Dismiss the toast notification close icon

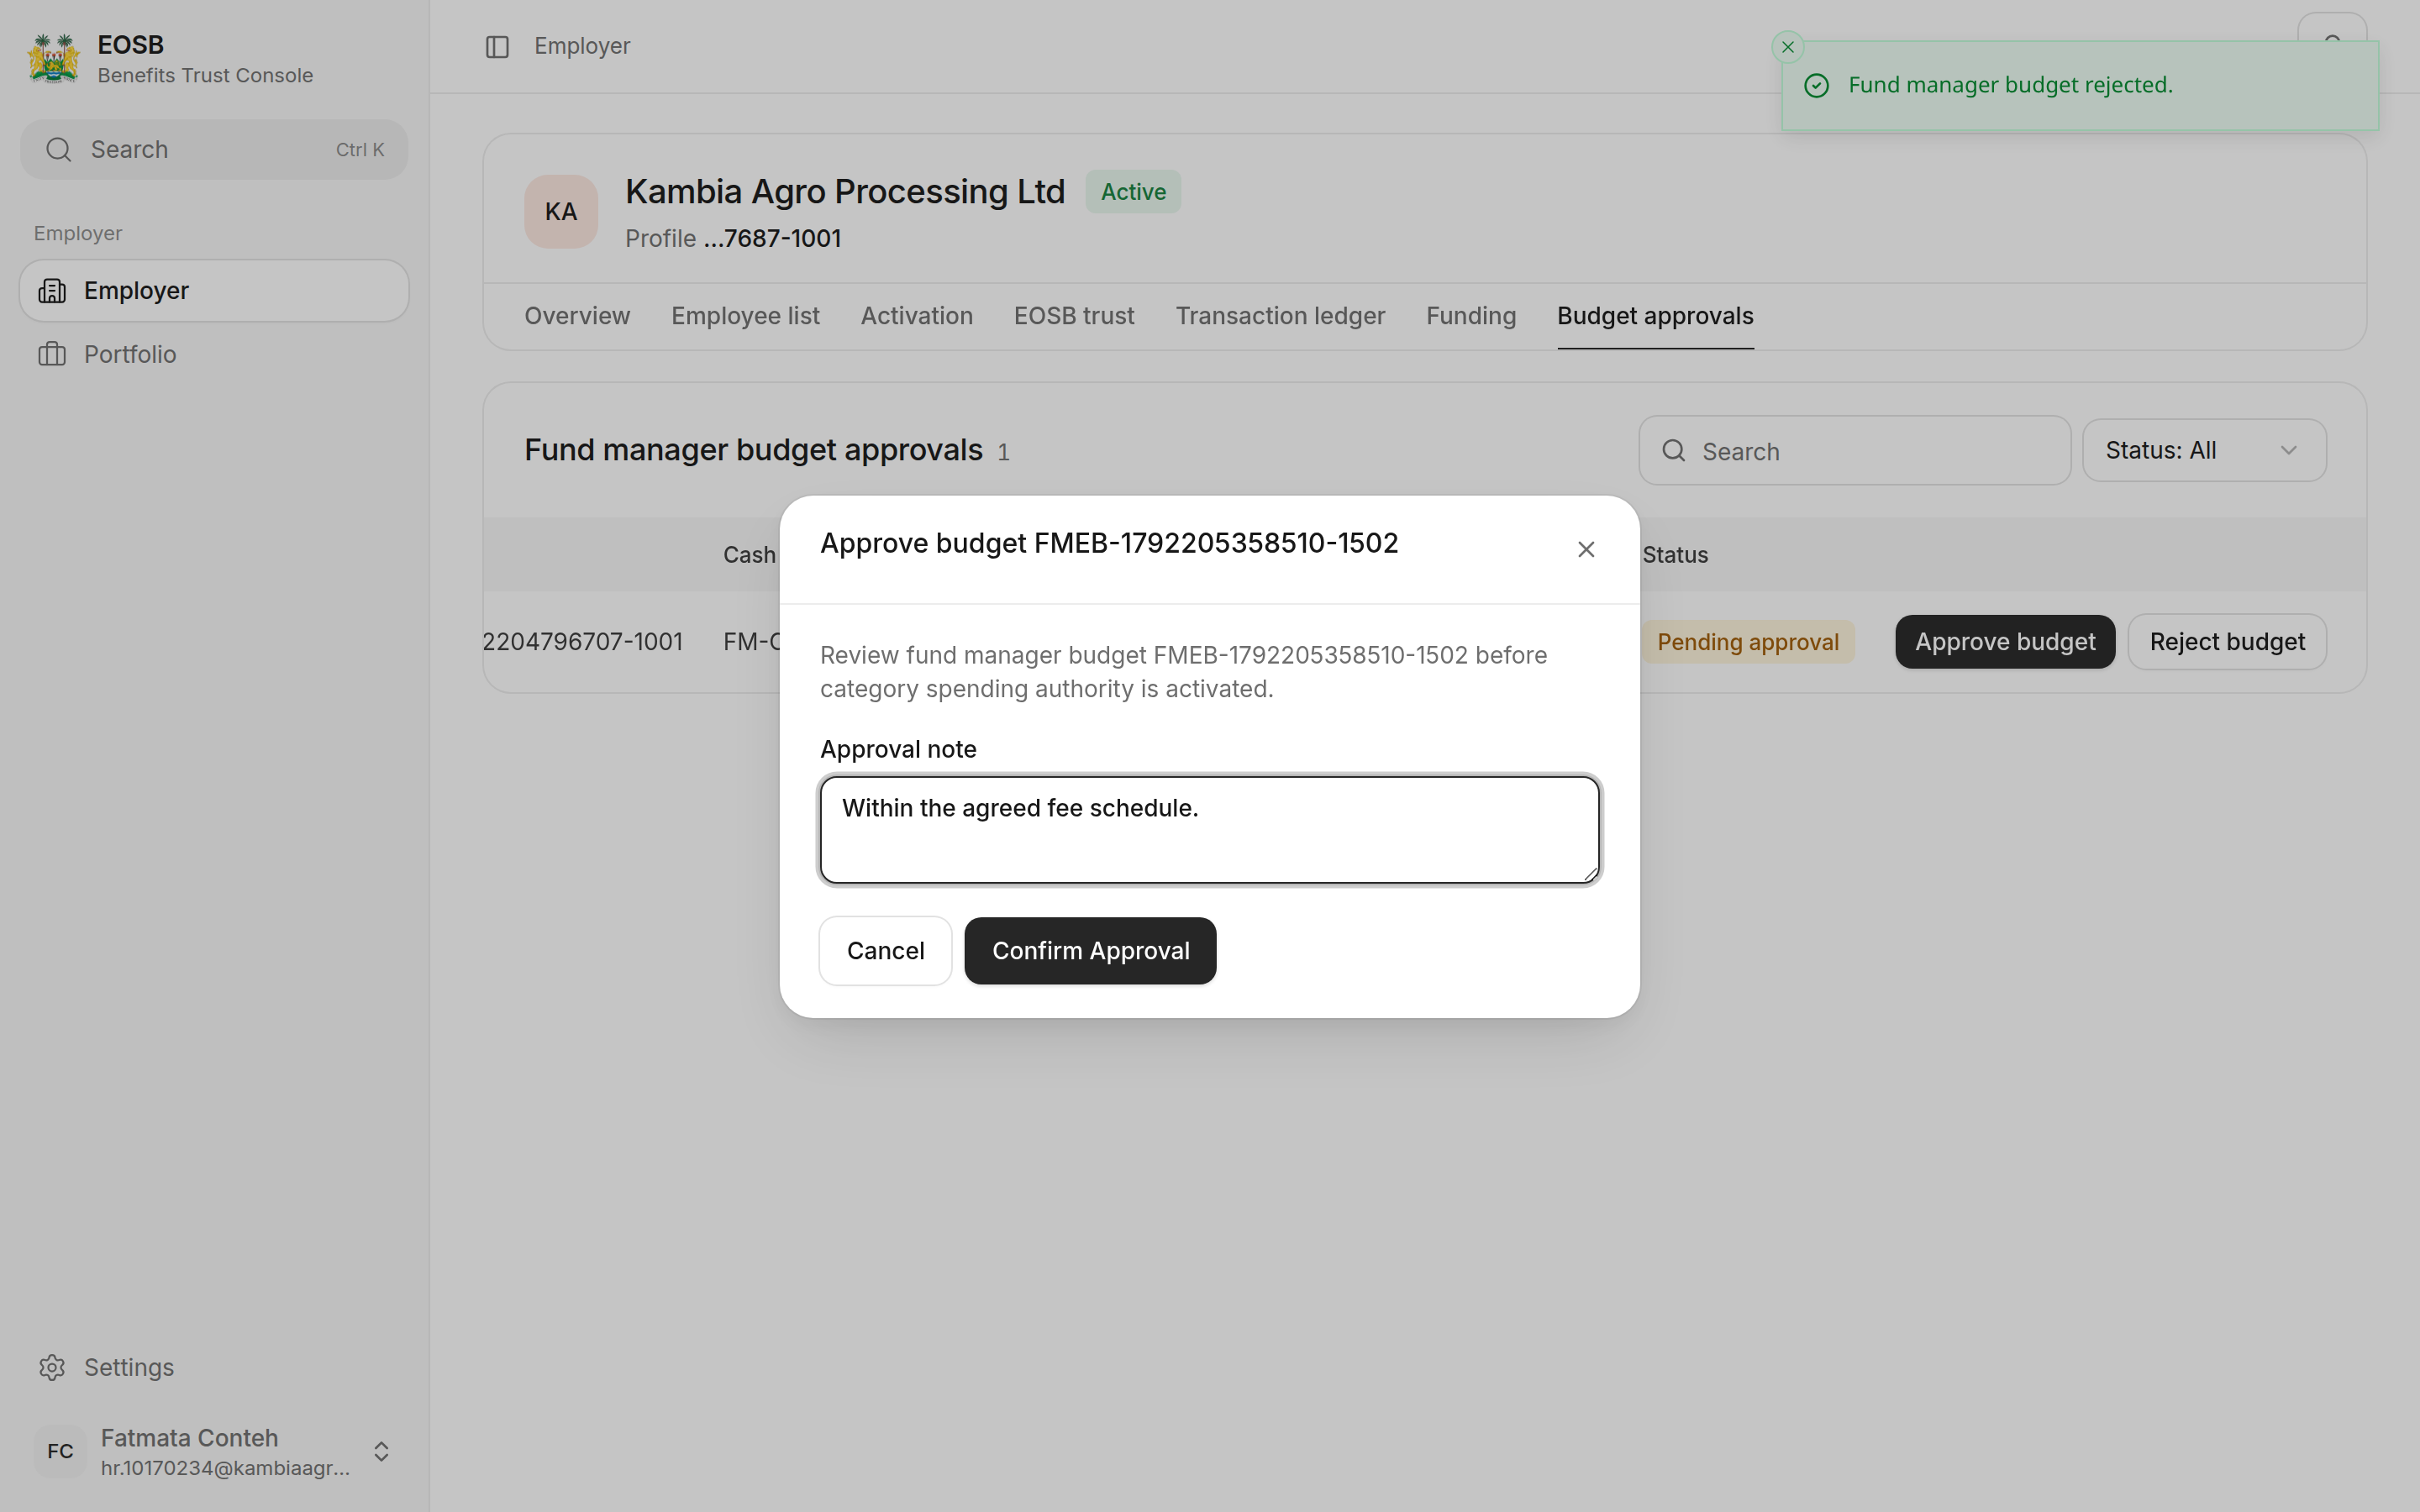1788,47
